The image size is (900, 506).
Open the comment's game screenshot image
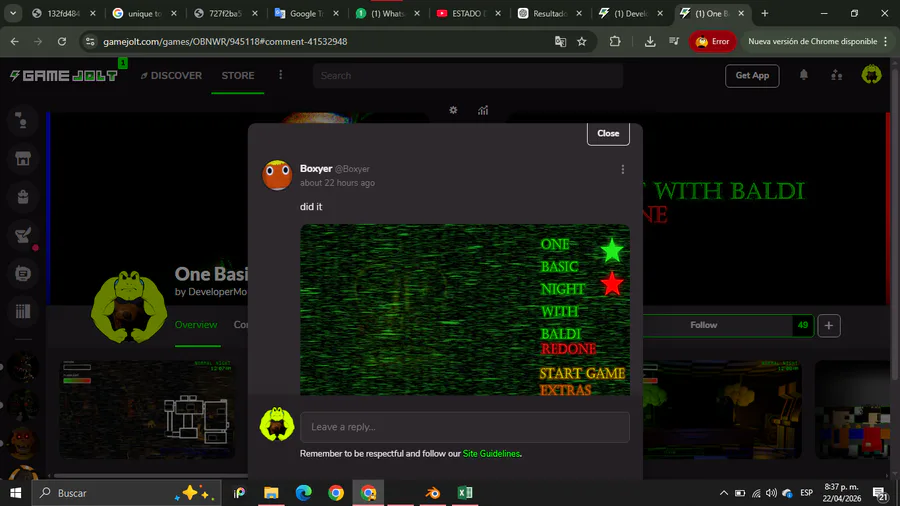click(464, 309)
